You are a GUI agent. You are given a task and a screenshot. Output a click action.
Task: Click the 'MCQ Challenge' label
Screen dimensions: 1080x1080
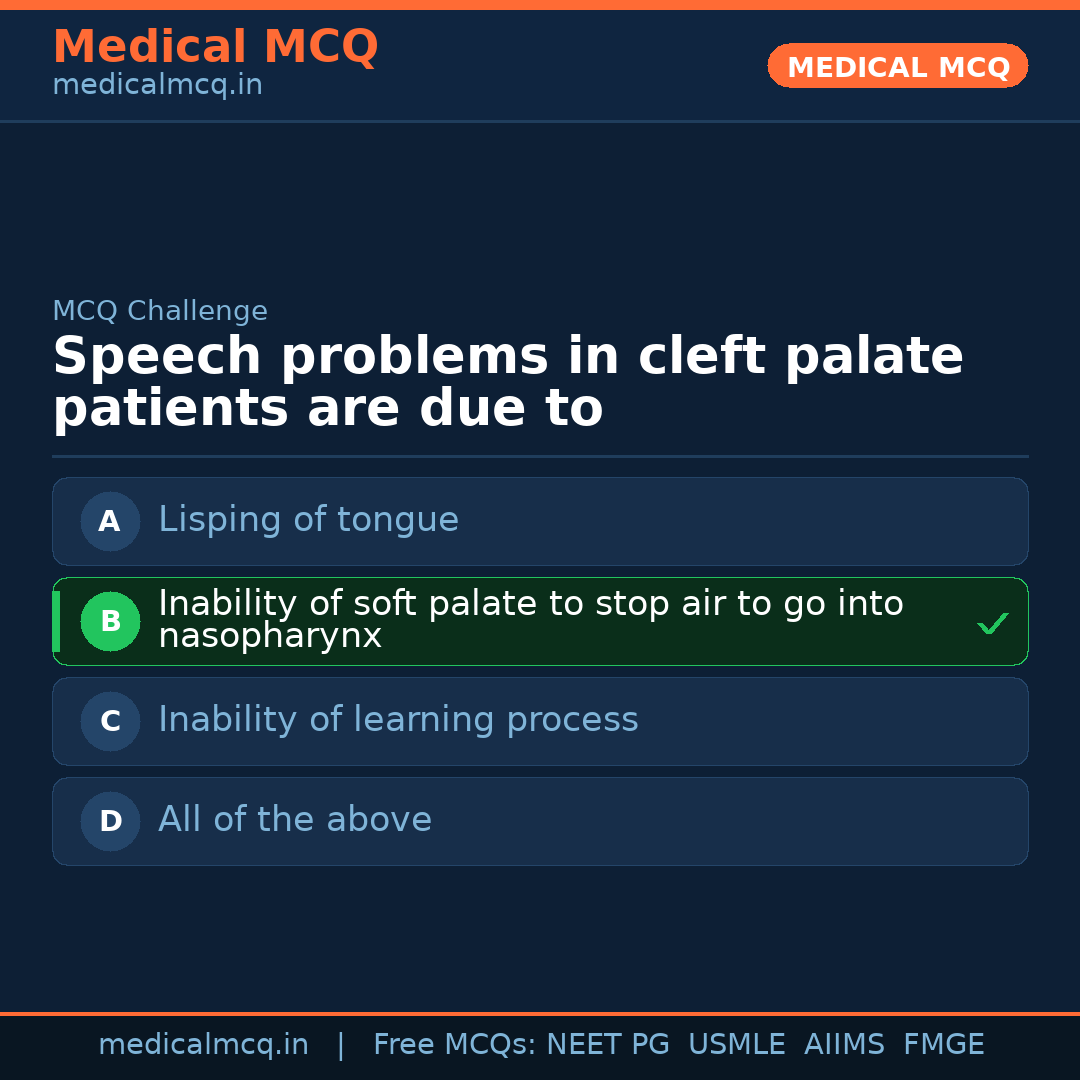click(160, 311)
